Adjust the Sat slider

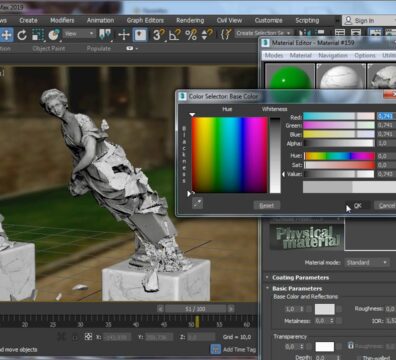coord(339,165)
